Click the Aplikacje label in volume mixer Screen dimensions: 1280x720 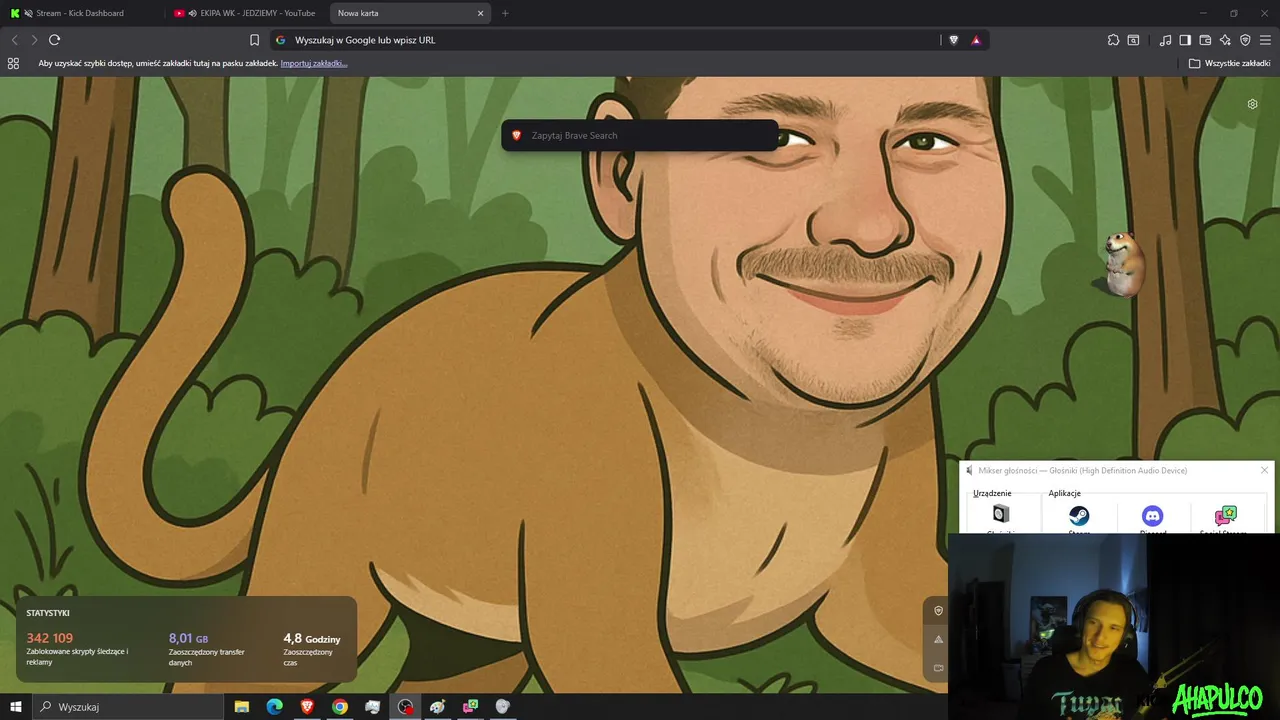click(1064, 493)
